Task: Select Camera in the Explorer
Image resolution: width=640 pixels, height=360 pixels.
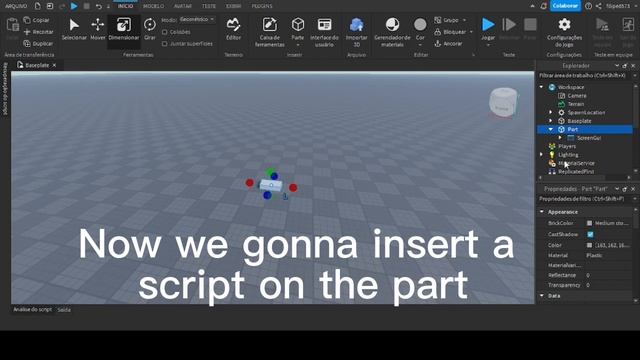Action: tap(577, 96)
